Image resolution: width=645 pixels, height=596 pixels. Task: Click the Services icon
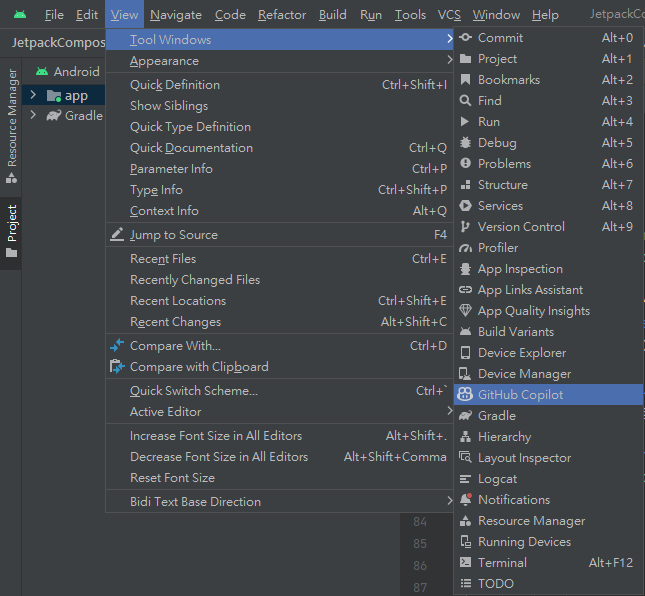[x=465, y=205]
